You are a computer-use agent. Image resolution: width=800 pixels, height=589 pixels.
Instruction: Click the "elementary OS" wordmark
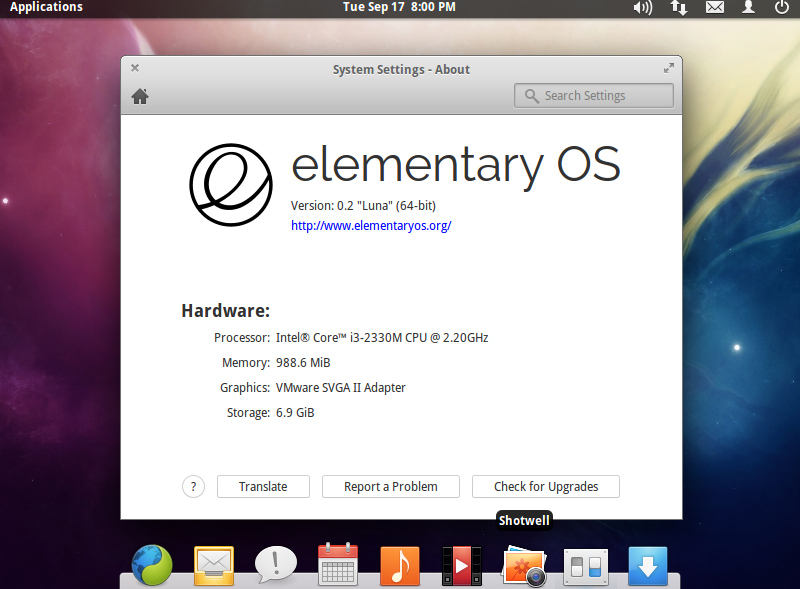pyautogui.click(x=456, y=166)
